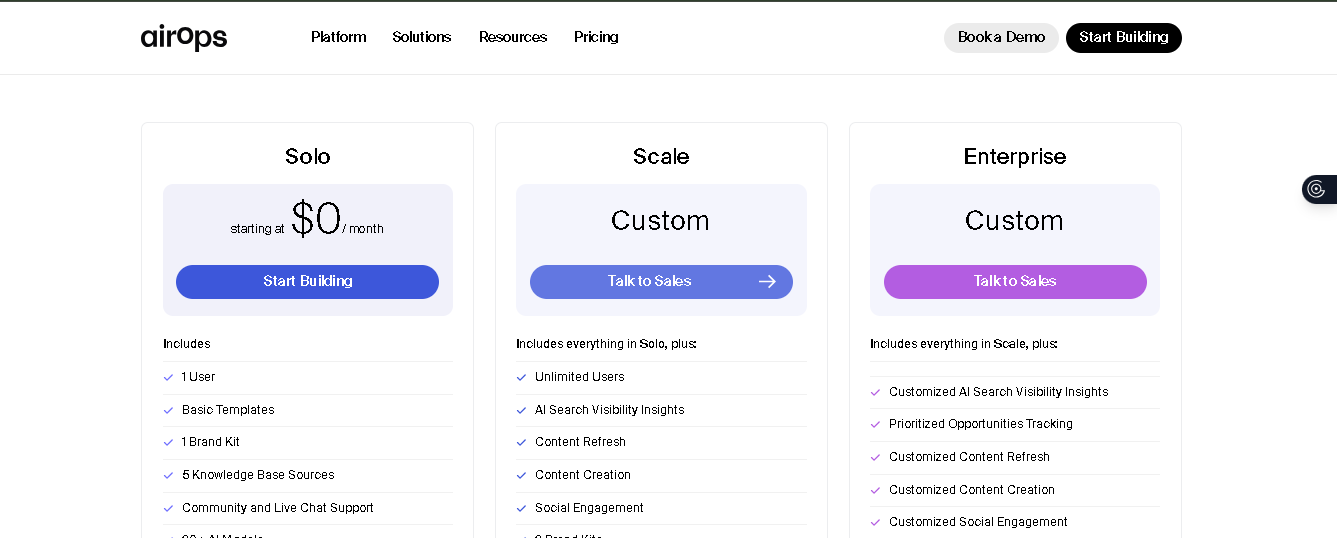Click checkmark beside AI Search Visibility Insights in Scale
Viewport: 1337px width, 538px height.
(x=521, y=410)
